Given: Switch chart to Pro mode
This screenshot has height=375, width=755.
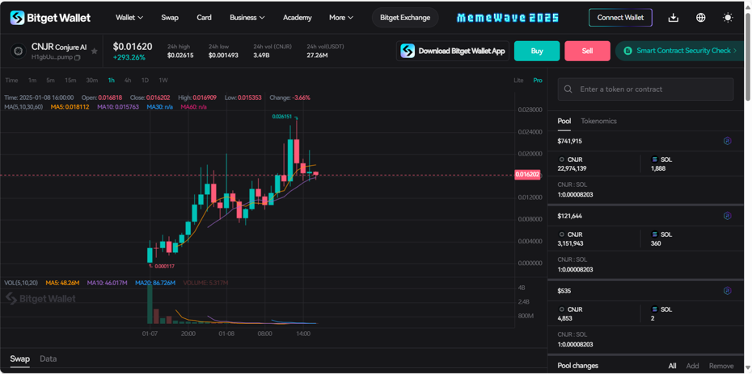Looking at the screenshot, I should [x=537, y=80].
